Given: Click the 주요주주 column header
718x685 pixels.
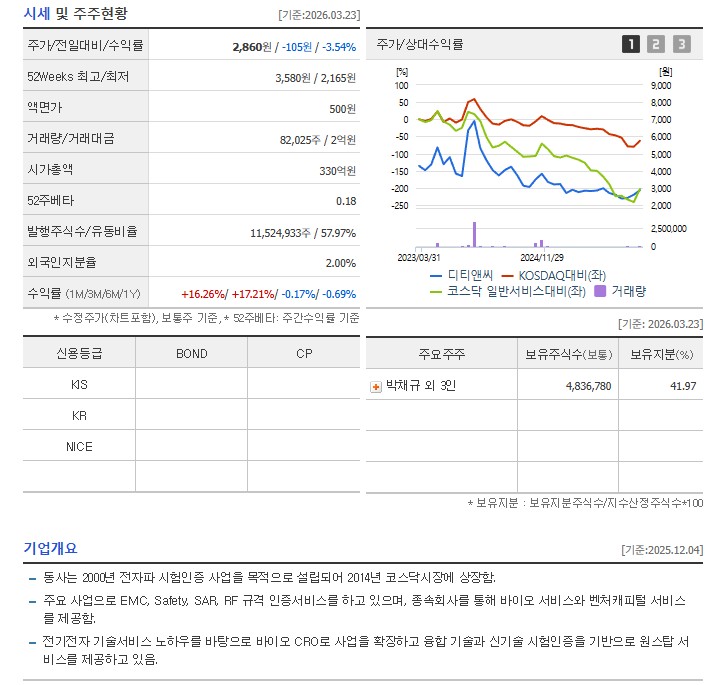Looking at the screenshot, I should coord(441,354).
